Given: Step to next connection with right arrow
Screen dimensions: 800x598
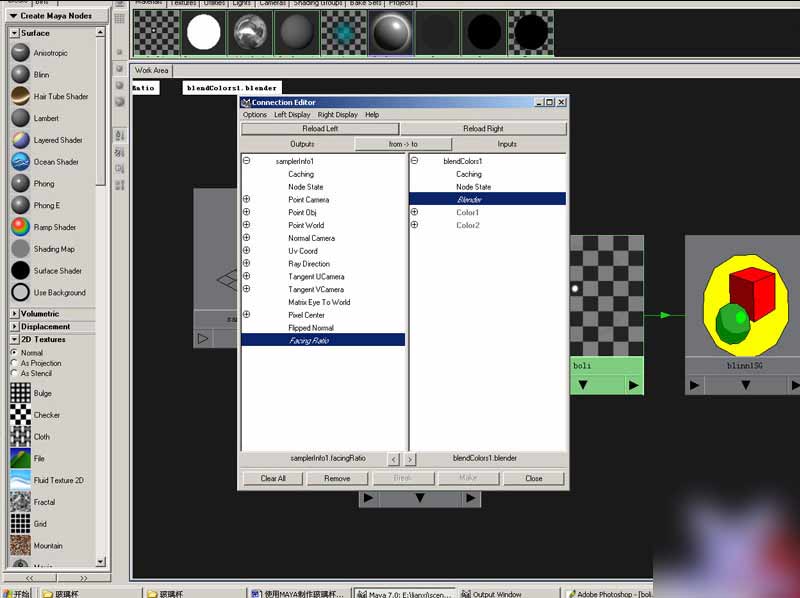Looking at the screenshot, I should [411, 460].
